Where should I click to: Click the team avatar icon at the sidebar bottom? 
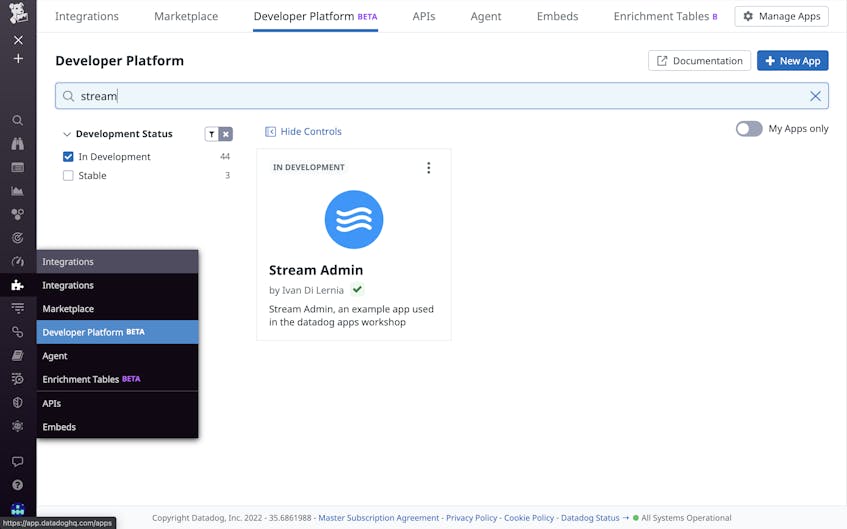18,508
